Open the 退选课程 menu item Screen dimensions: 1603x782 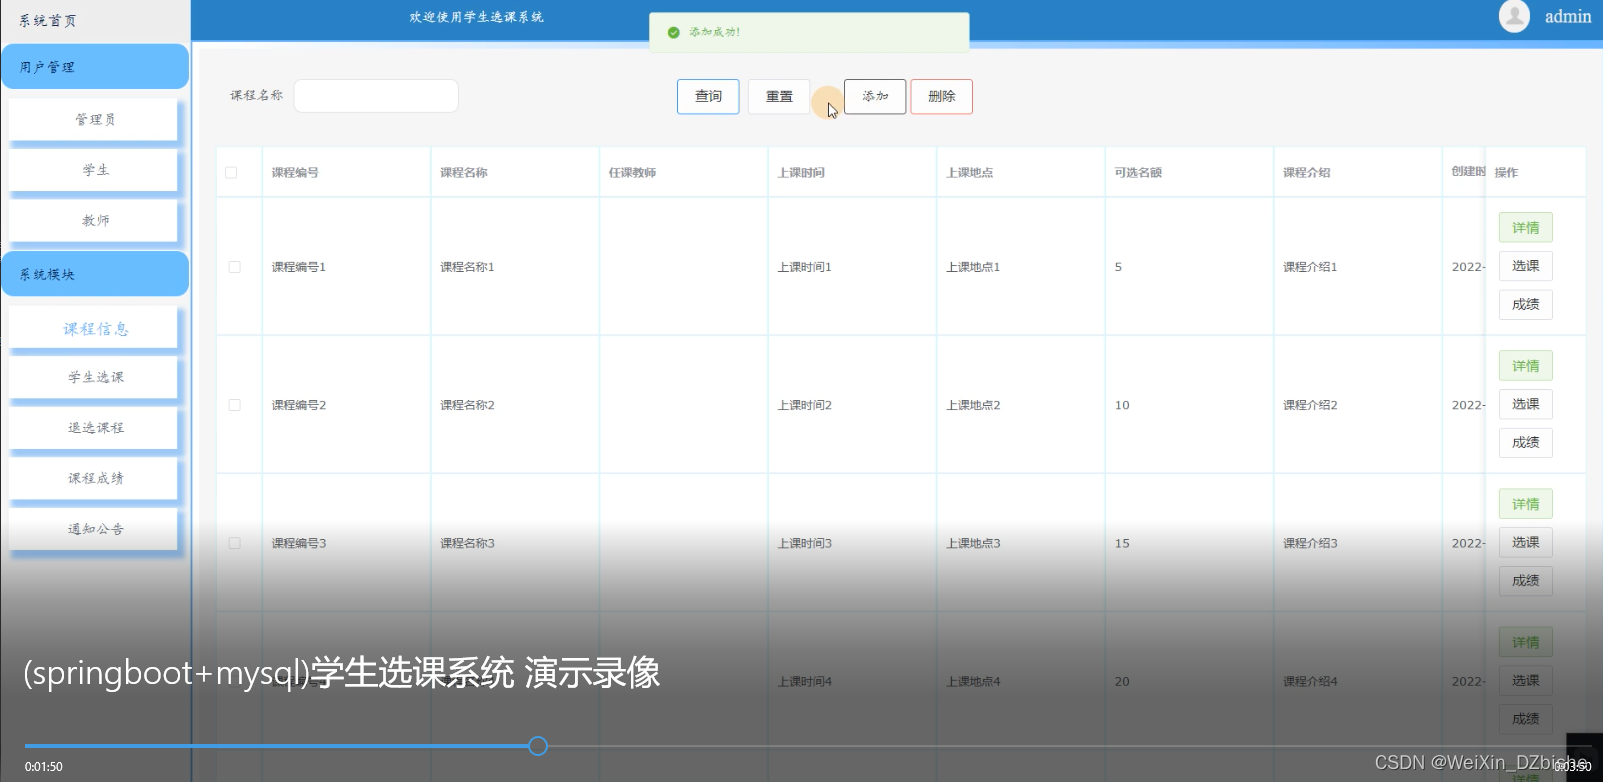95,428
